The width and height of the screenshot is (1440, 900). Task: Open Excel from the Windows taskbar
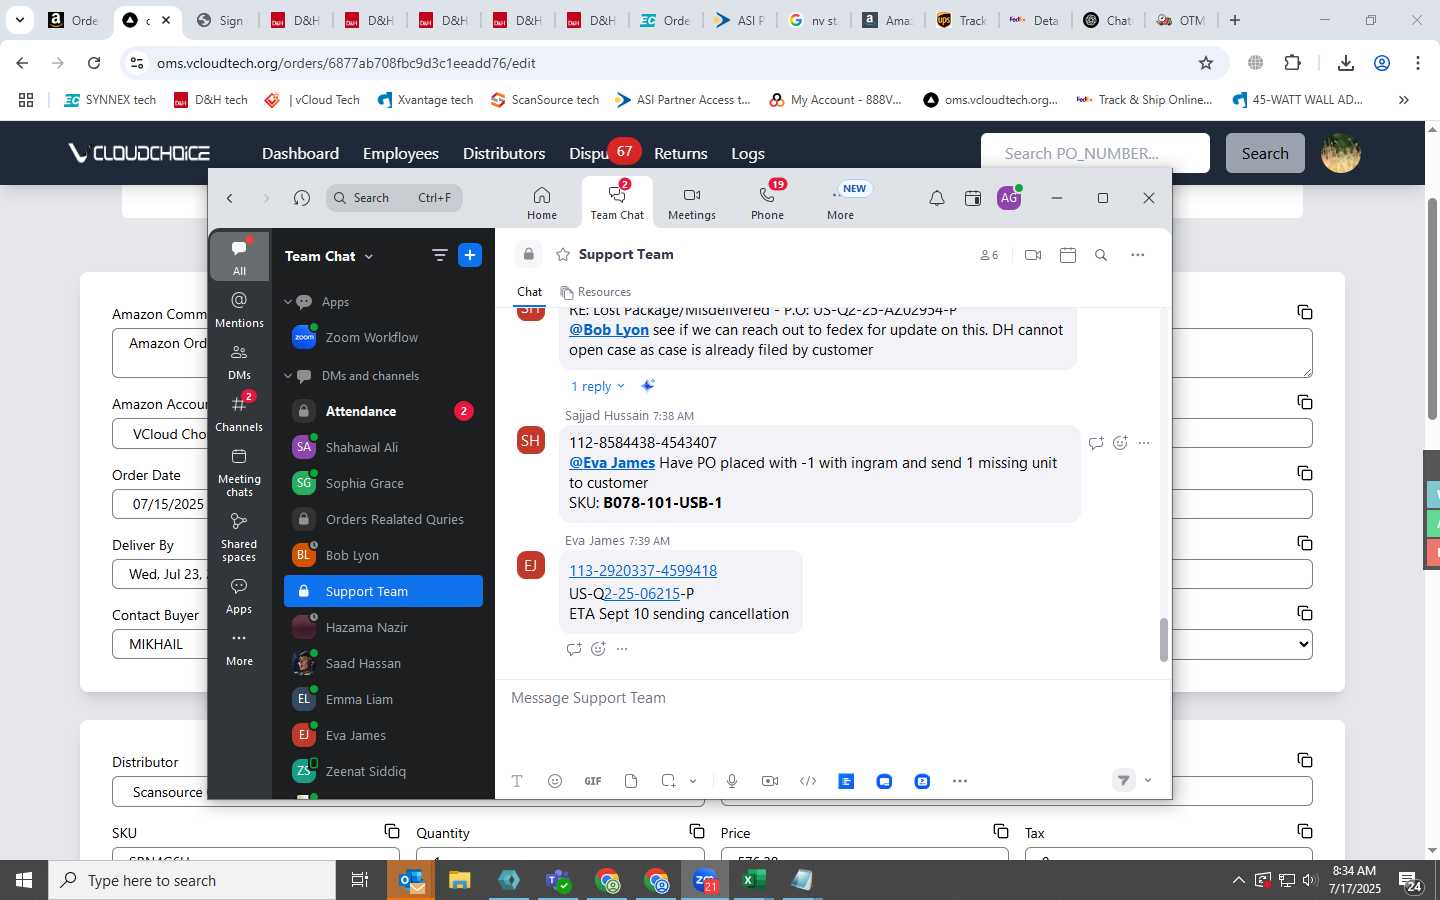754,880
